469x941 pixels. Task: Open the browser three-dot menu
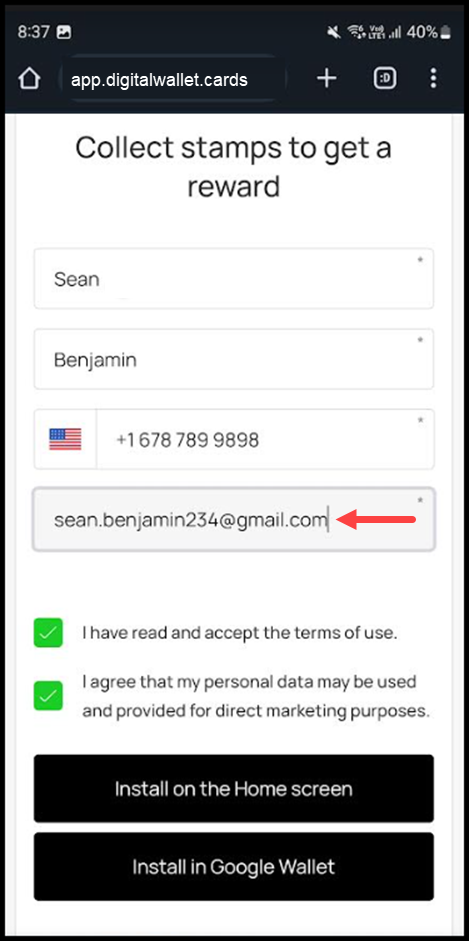pos(434,78)
